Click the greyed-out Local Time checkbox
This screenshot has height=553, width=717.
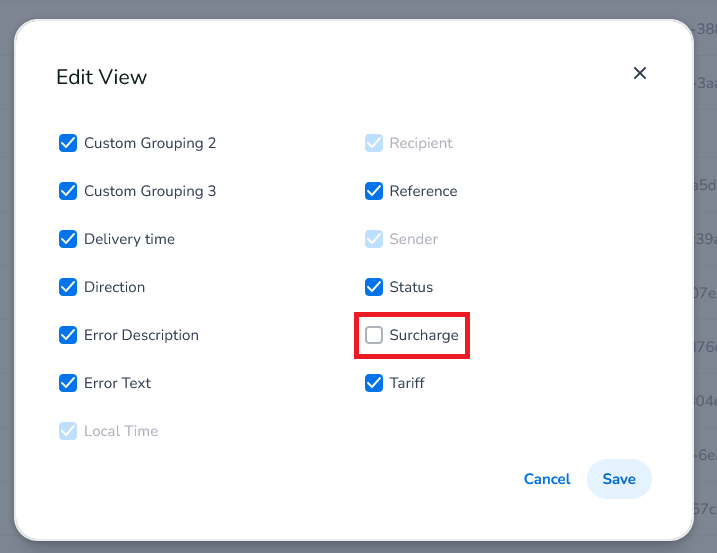pyautogui.click(x=68, y=431)
